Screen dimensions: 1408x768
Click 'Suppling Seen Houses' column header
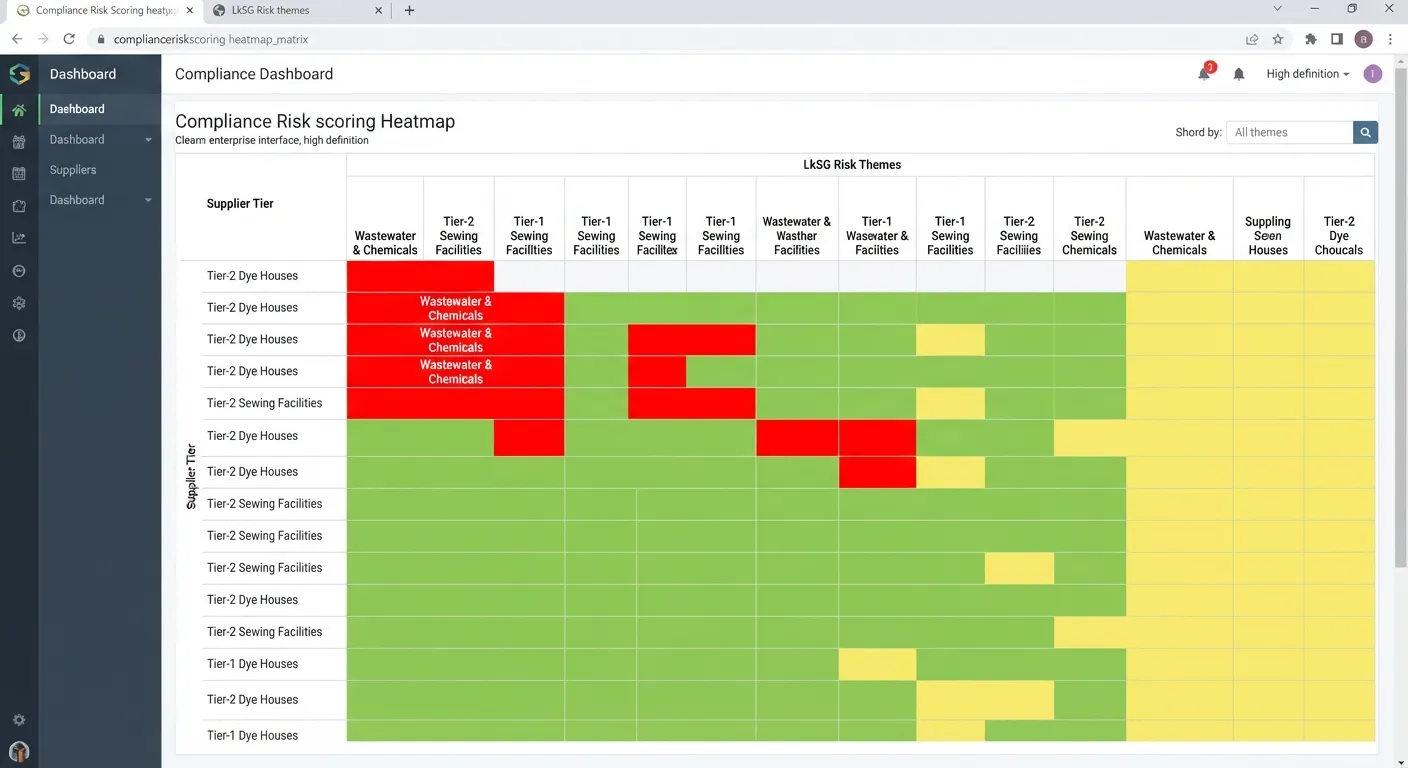tap(1268, 236)
